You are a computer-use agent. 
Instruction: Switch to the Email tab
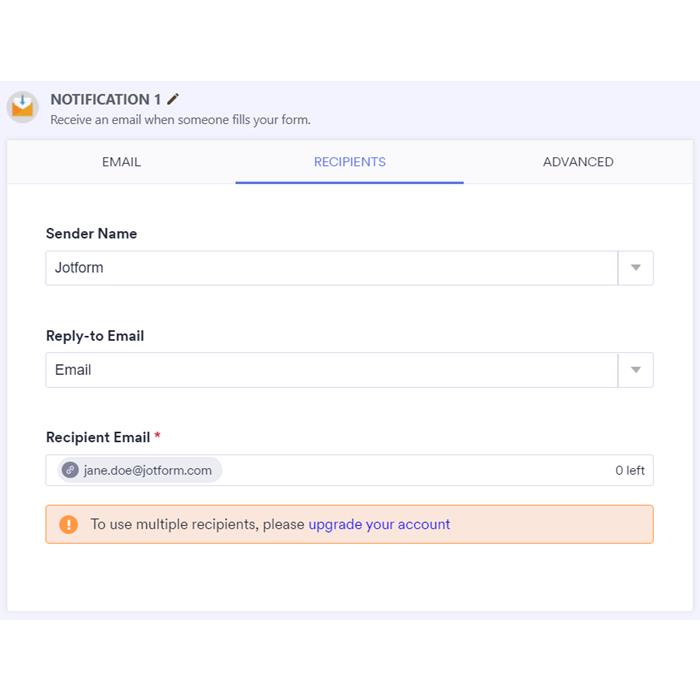tap(121, 162)
